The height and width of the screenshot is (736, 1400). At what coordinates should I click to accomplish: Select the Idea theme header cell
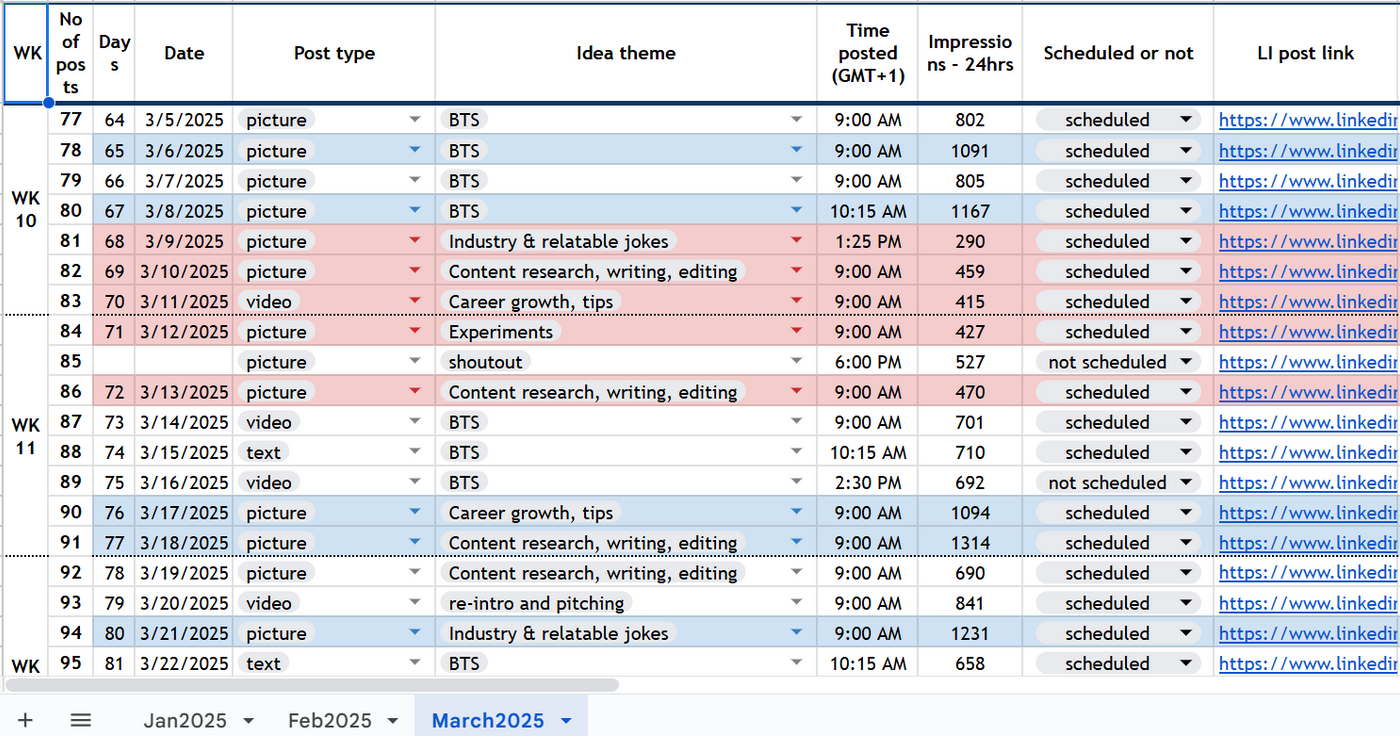tap(626, 53)
